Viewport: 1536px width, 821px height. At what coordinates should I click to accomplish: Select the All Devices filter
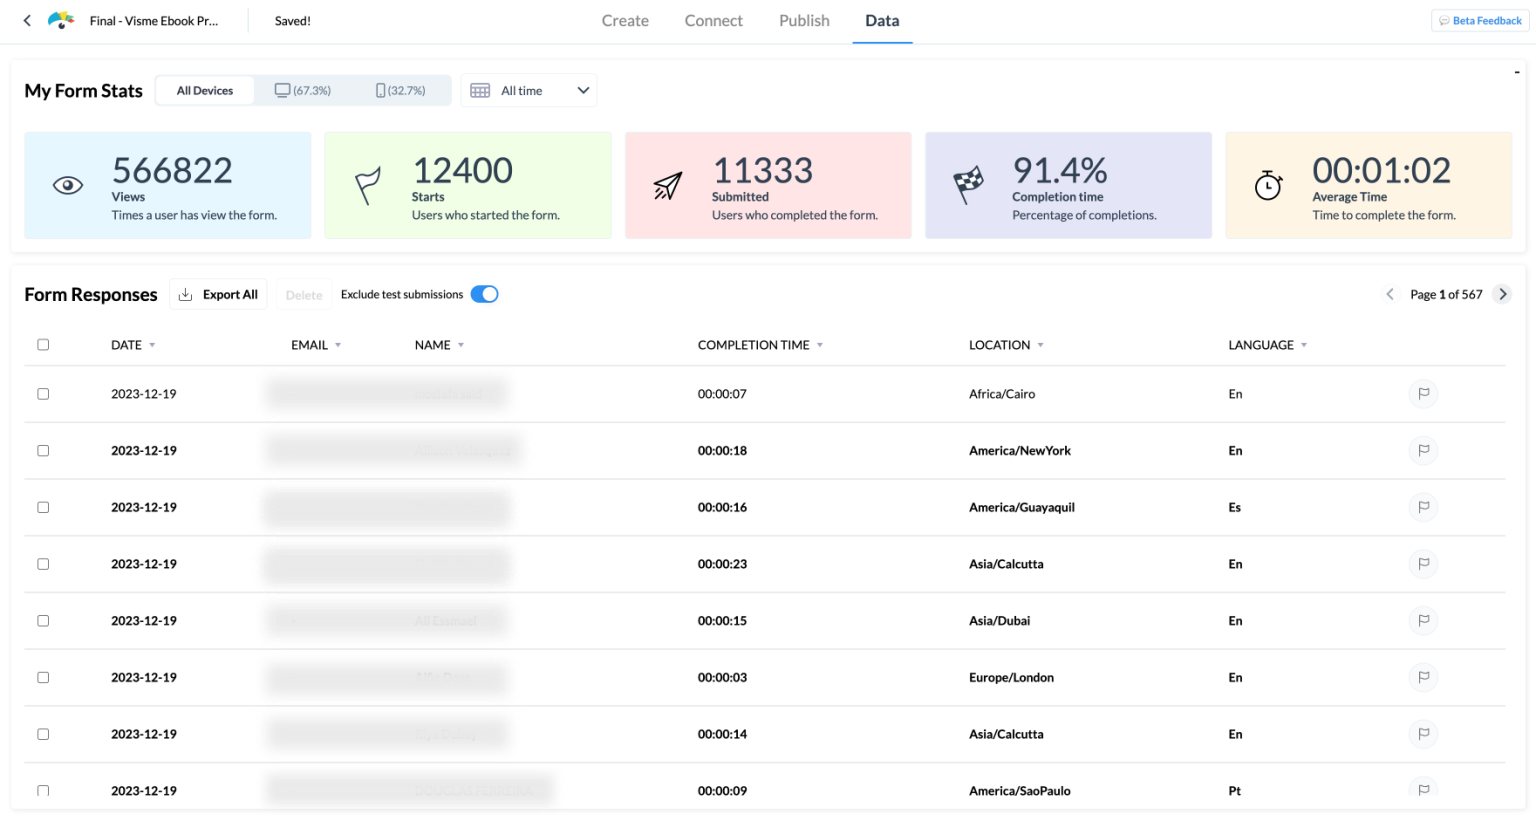205,90
